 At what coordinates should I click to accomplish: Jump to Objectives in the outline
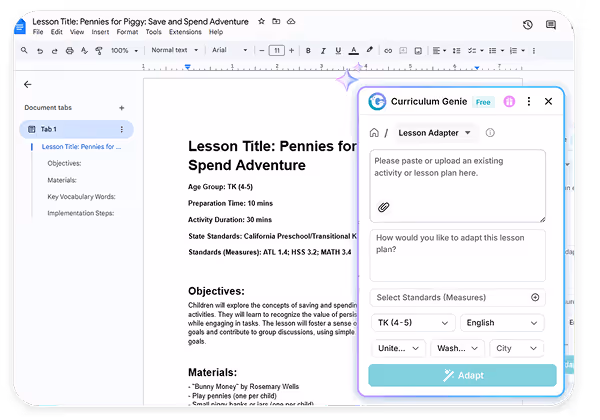pos(64,163)
